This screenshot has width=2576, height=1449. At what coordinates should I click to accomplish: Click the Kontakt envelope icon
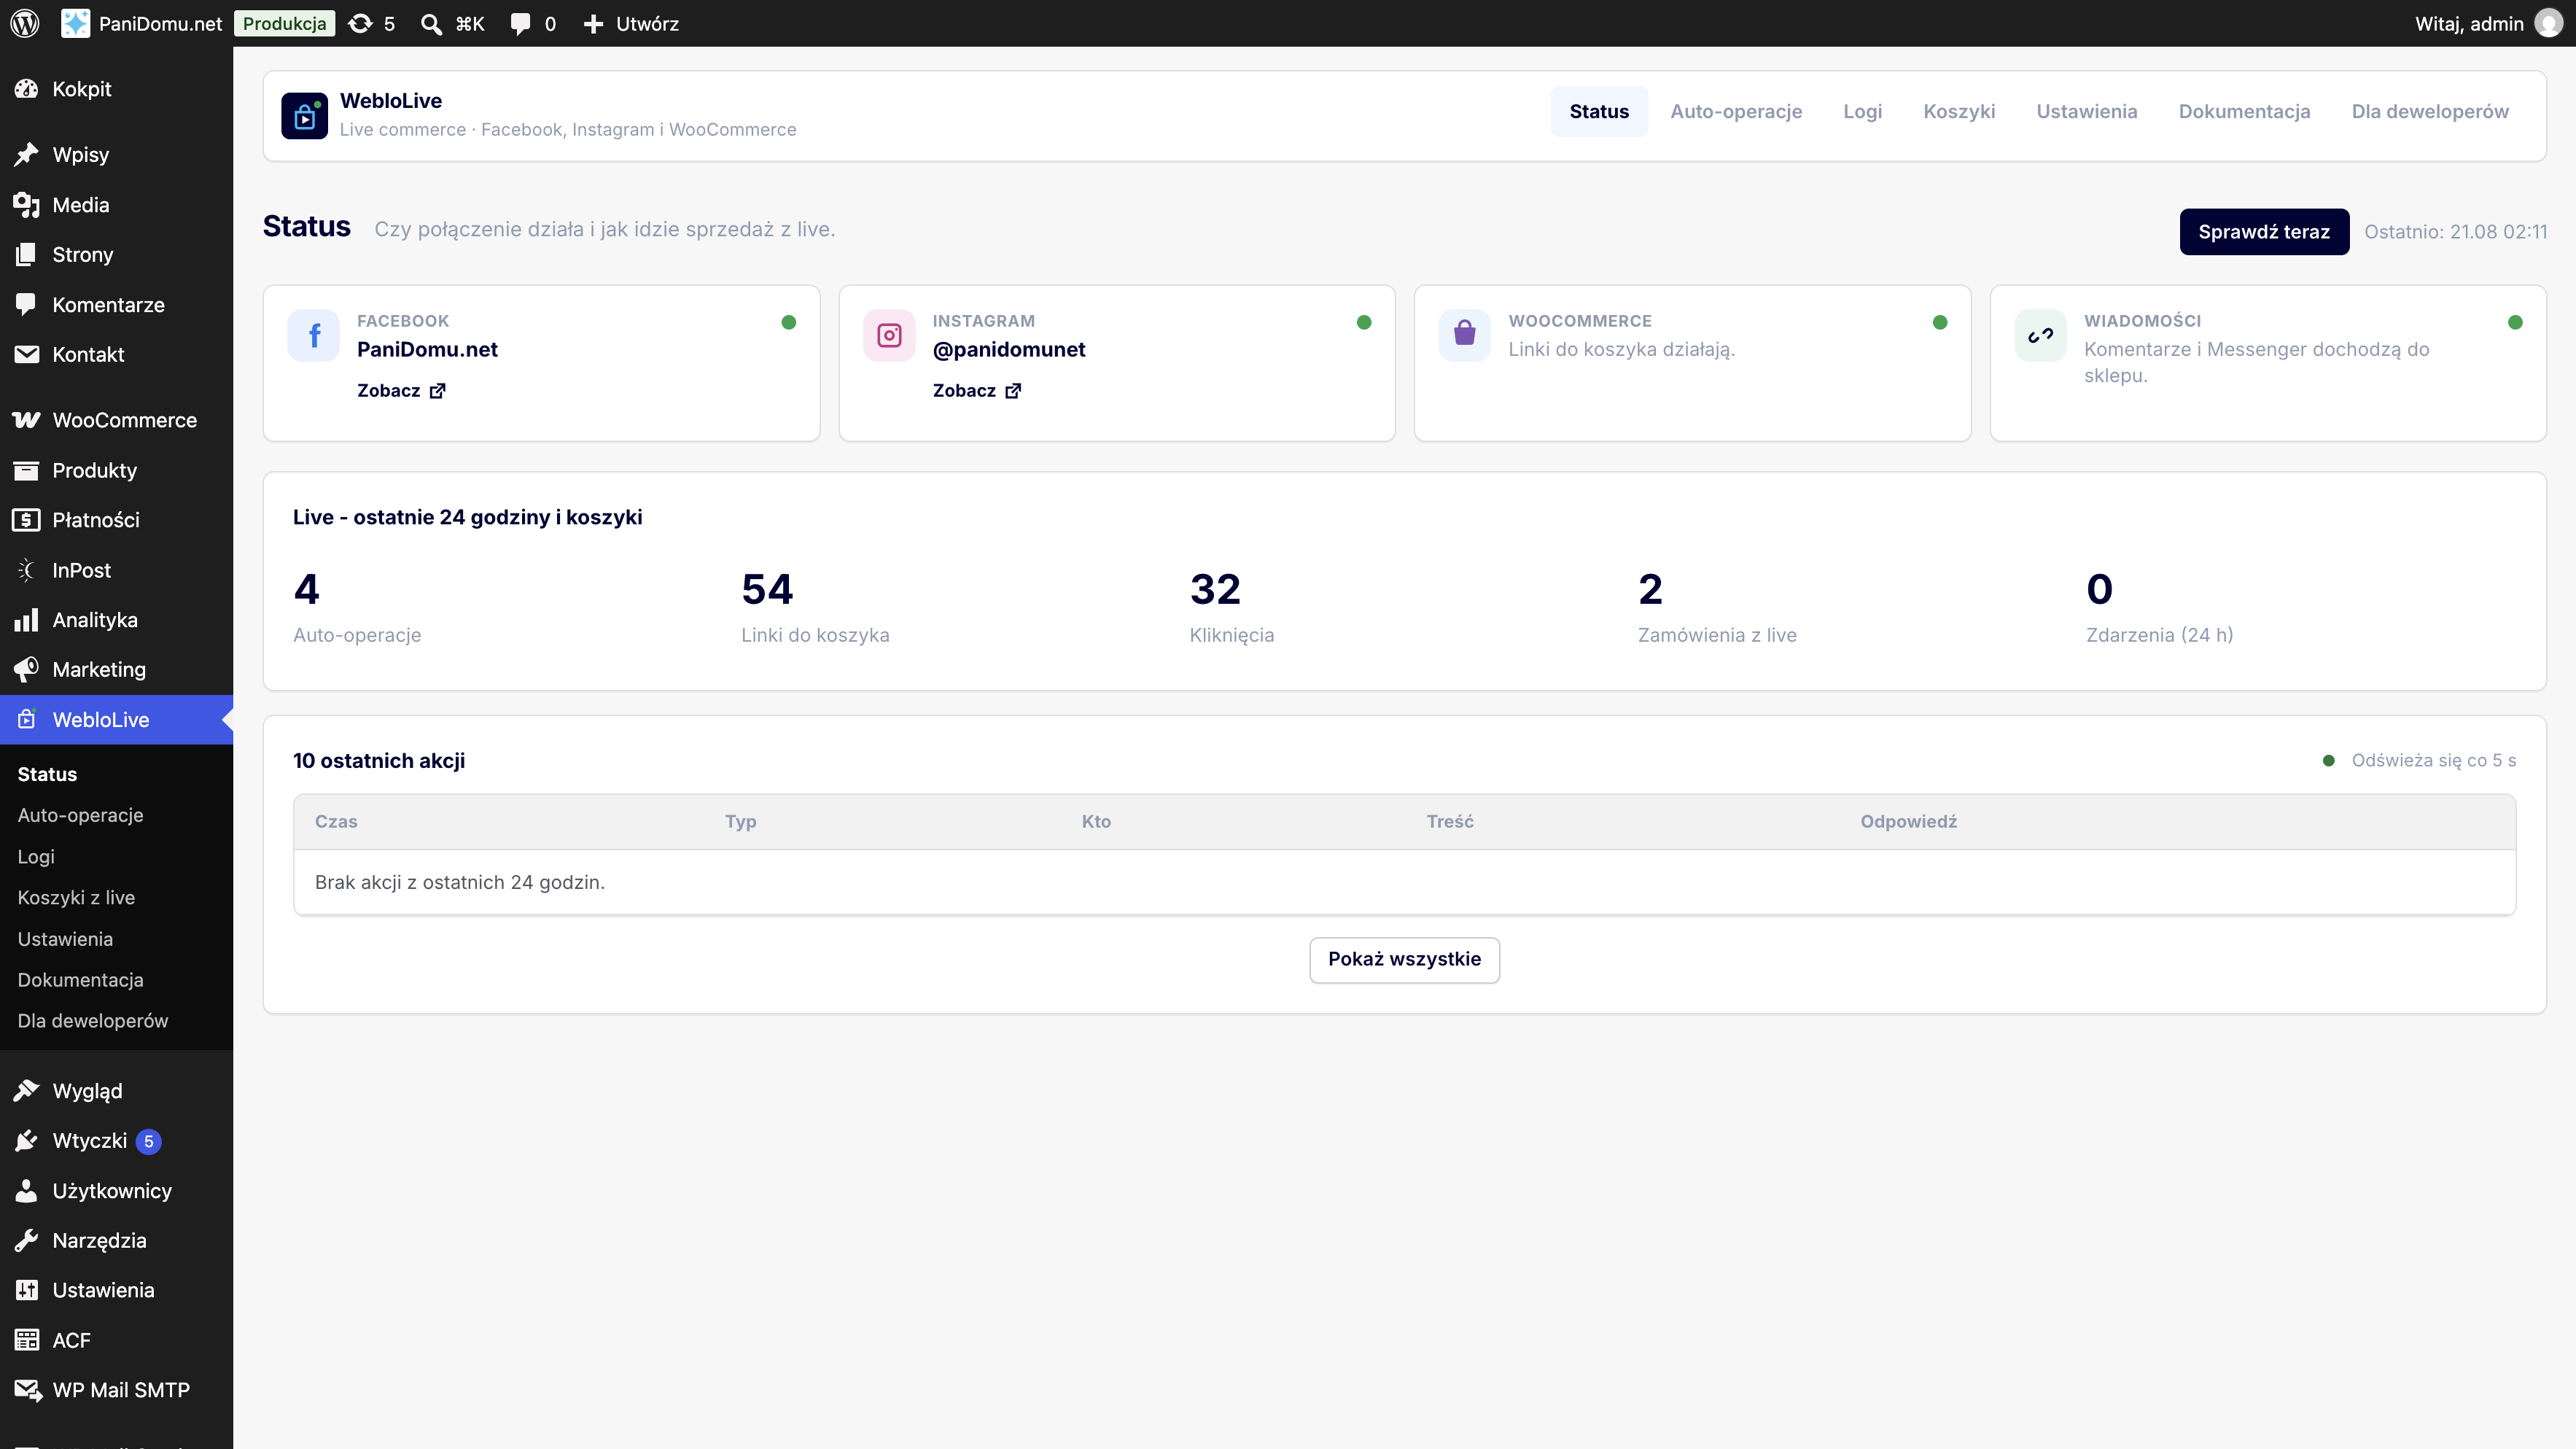point(27,354)
